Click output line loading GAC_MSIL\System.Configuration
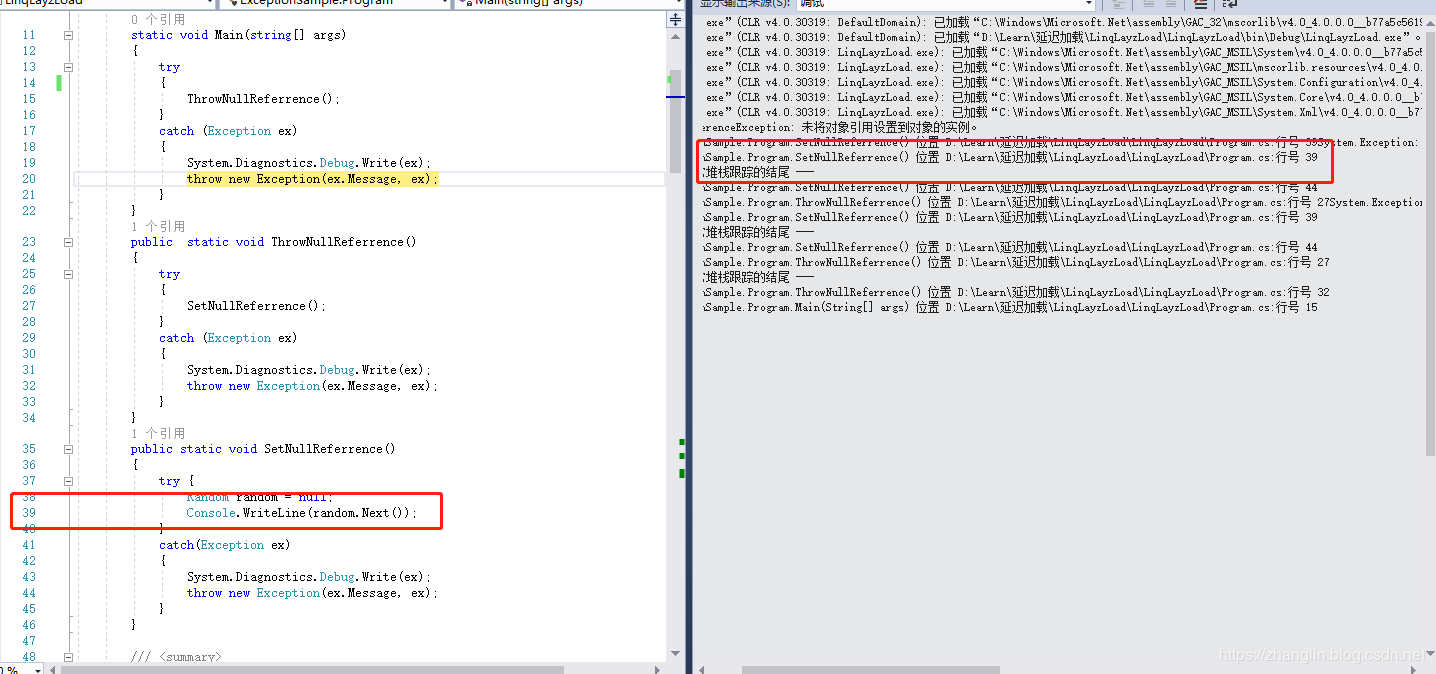The width and height of the screenshot is (1436, 674). (1064, 83)
